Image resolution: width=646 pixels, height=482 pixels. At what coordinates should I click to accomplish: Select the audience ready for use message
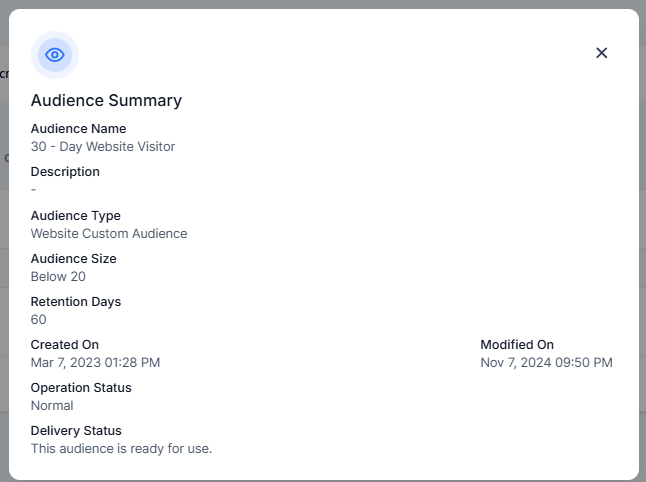pyautogui.click(x=121, y=449)
